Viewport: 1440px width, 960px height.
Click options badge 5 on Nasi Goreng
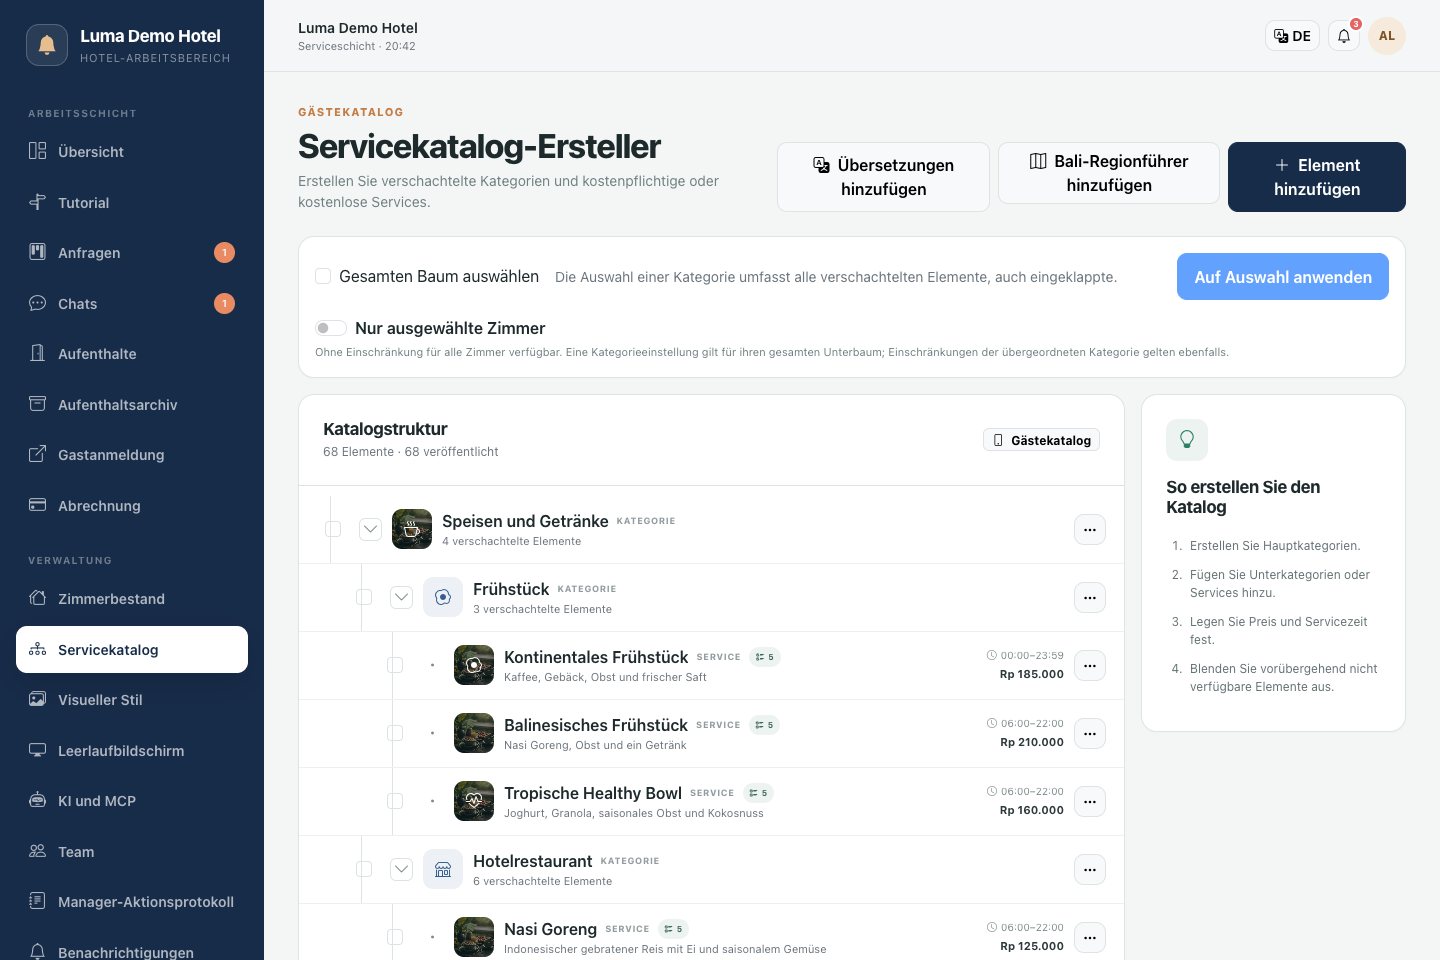[x=674, y=929]
